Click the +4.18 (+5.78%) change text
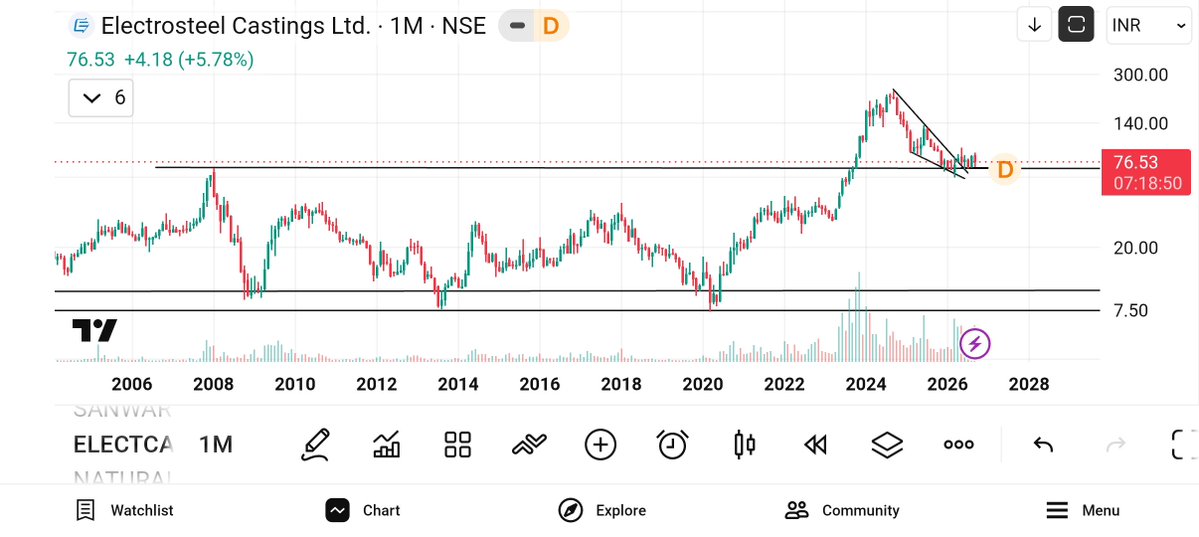The width and height of the screenshot is (1199, 537). click(x=189, y=60)
